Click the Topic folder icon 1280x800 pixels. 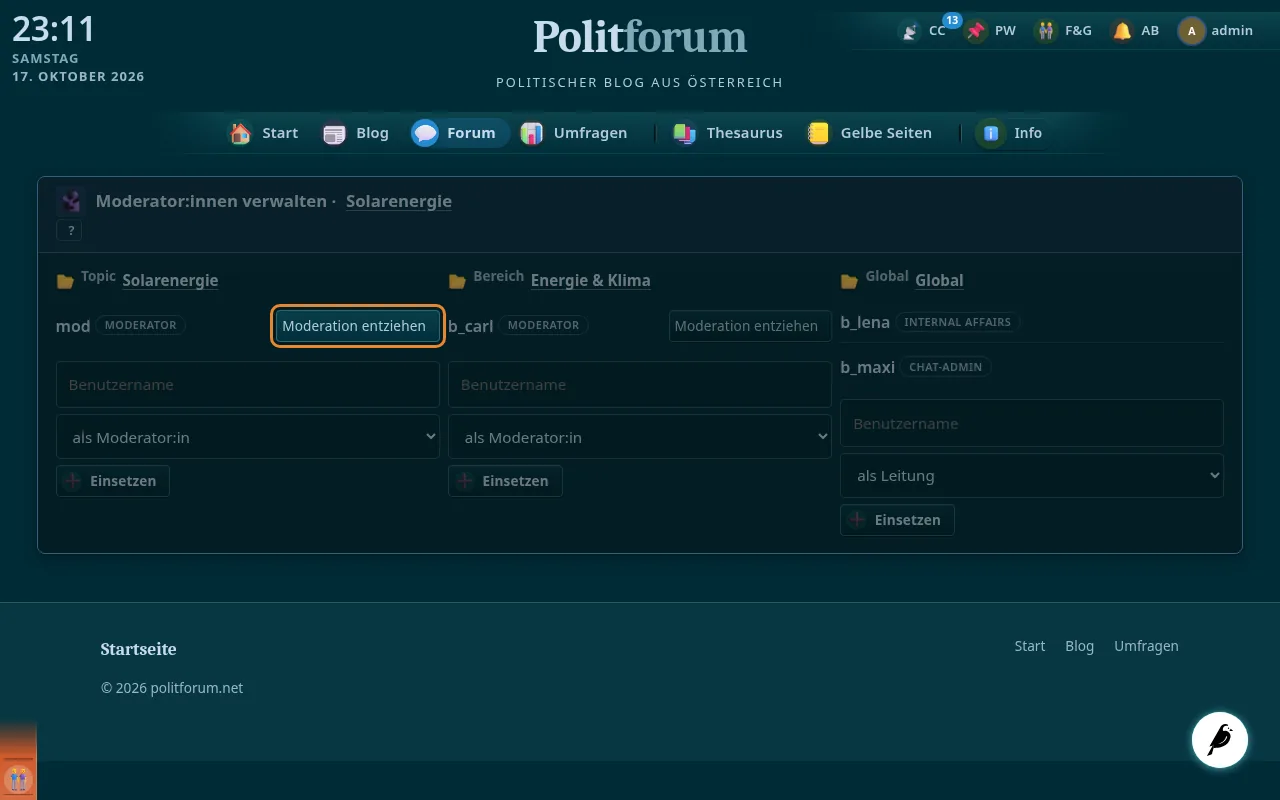pos(65,282)
